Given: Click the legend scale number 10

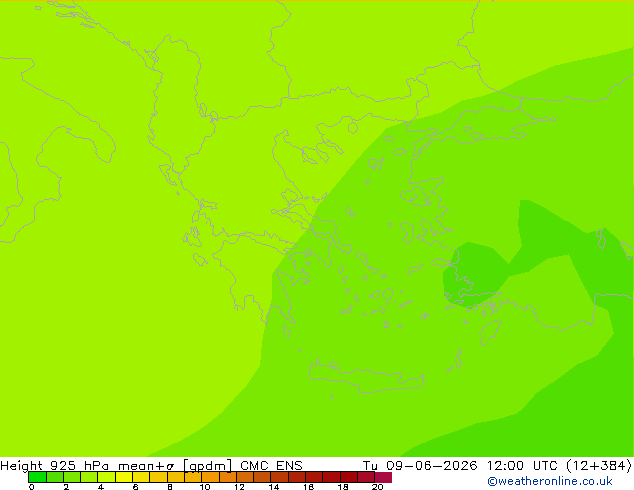Looking at the screenshot, I should click(x=205, y=487).
